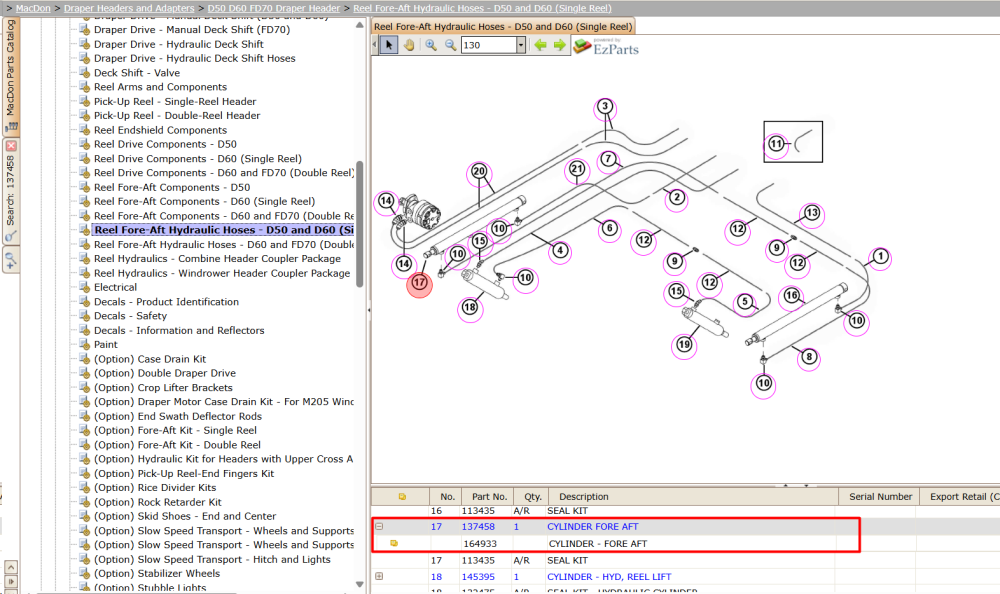
Task: Zoom out of the parts diagram
Action: click(x=450, y=45)
